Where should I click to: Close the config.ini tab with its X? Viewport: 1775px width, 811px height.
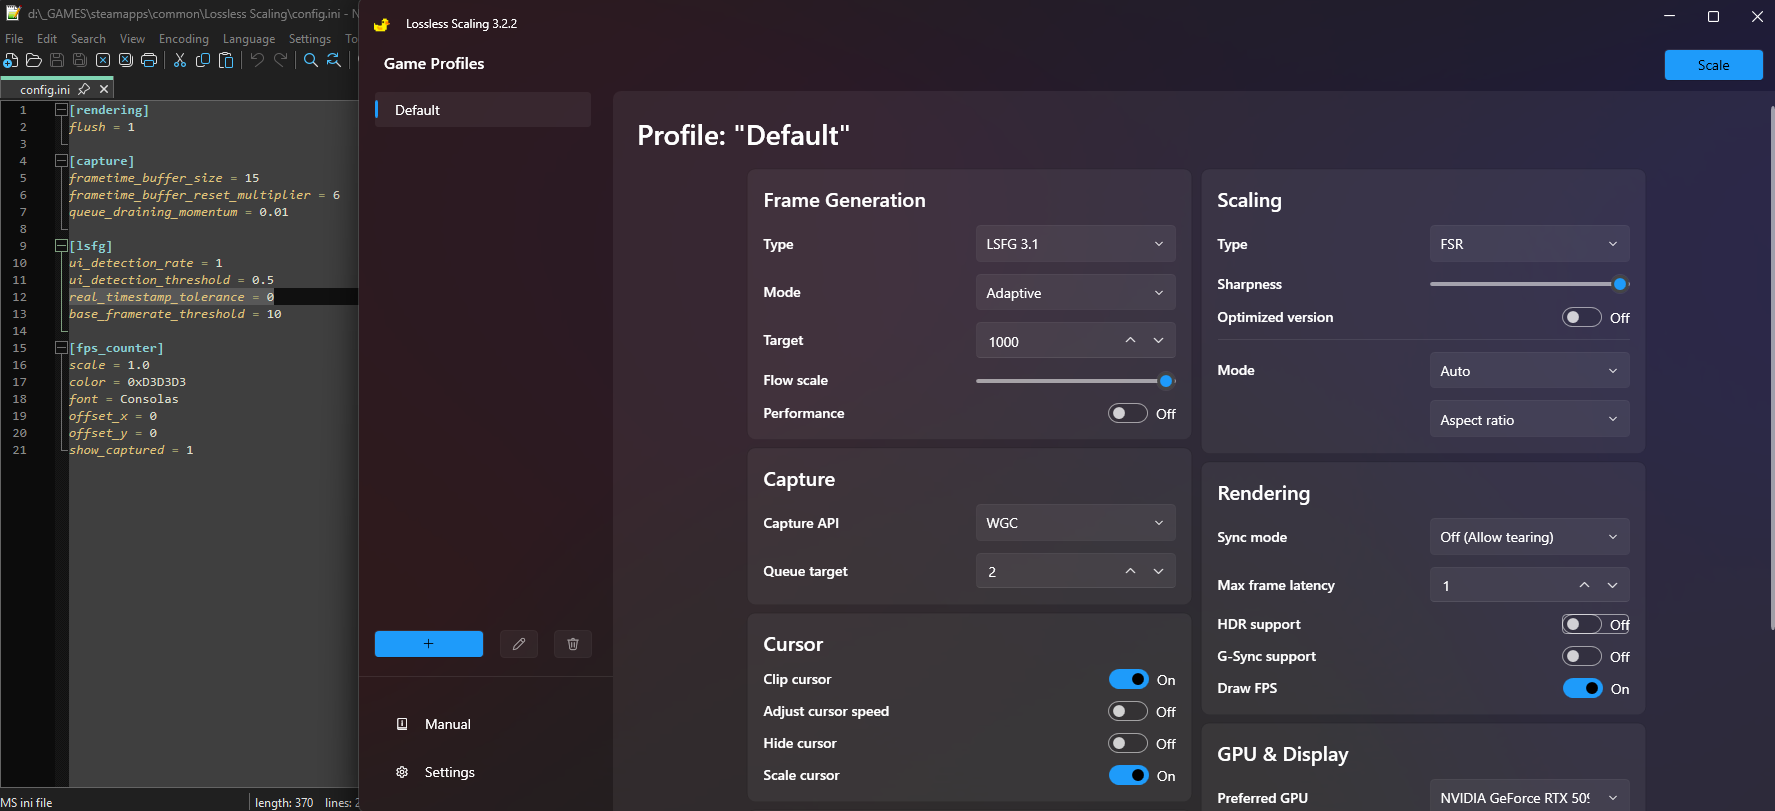[x=104, y=89]
